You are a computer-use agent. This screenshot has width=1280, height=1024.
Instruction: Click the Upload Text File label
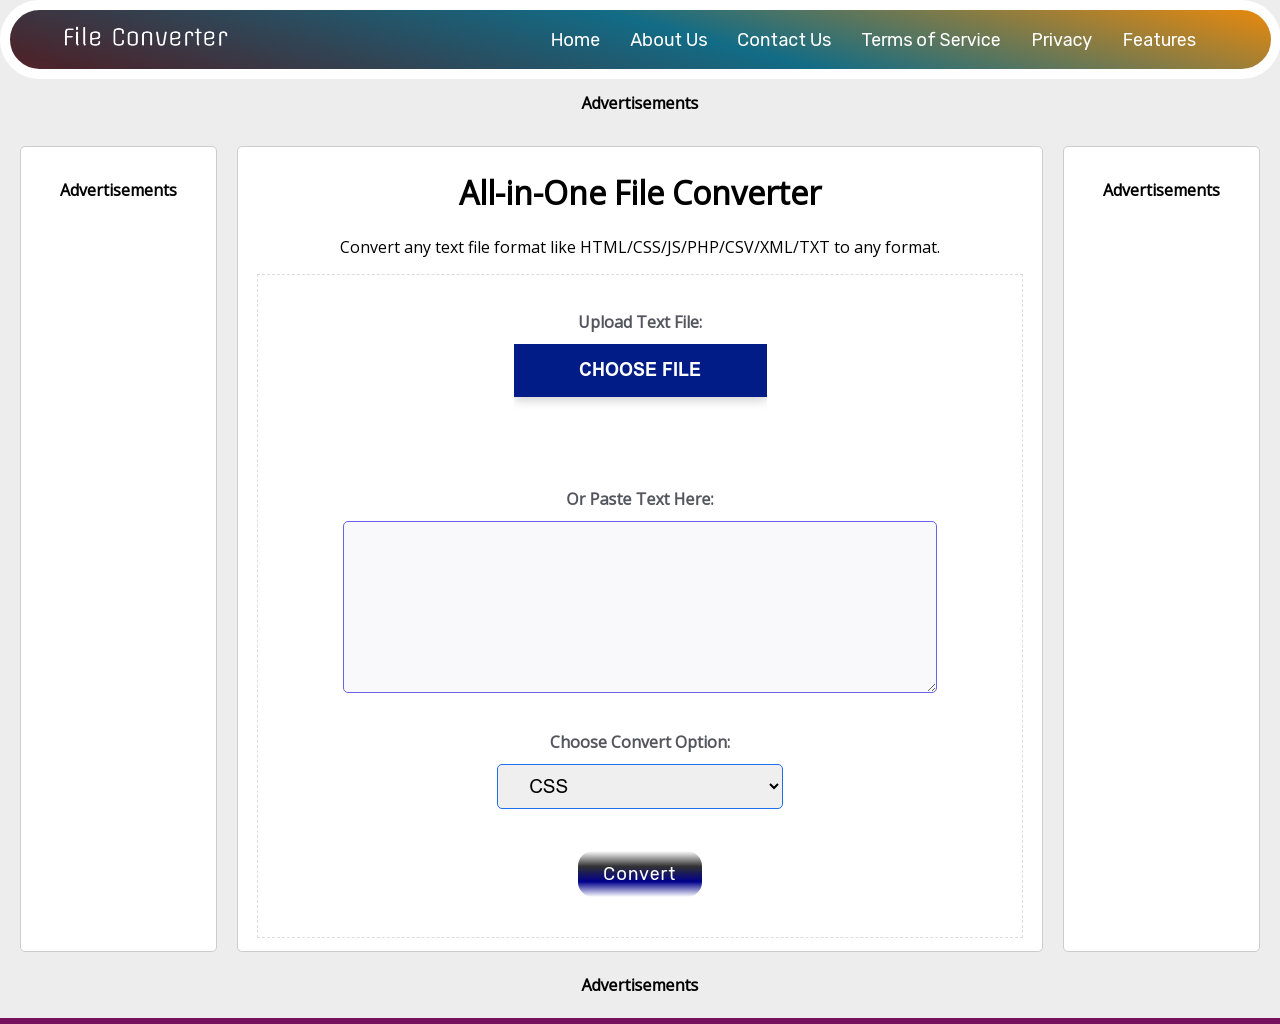(x=640, y=321)
